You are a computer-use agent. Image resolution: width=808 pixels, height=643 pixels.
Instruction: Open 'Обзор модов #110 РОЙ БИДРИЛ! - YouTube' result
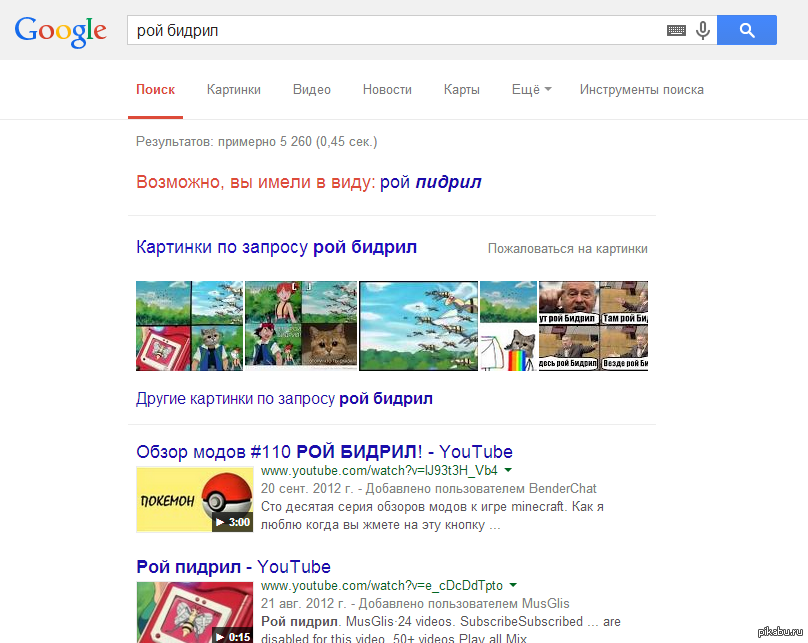pos(324,452)
